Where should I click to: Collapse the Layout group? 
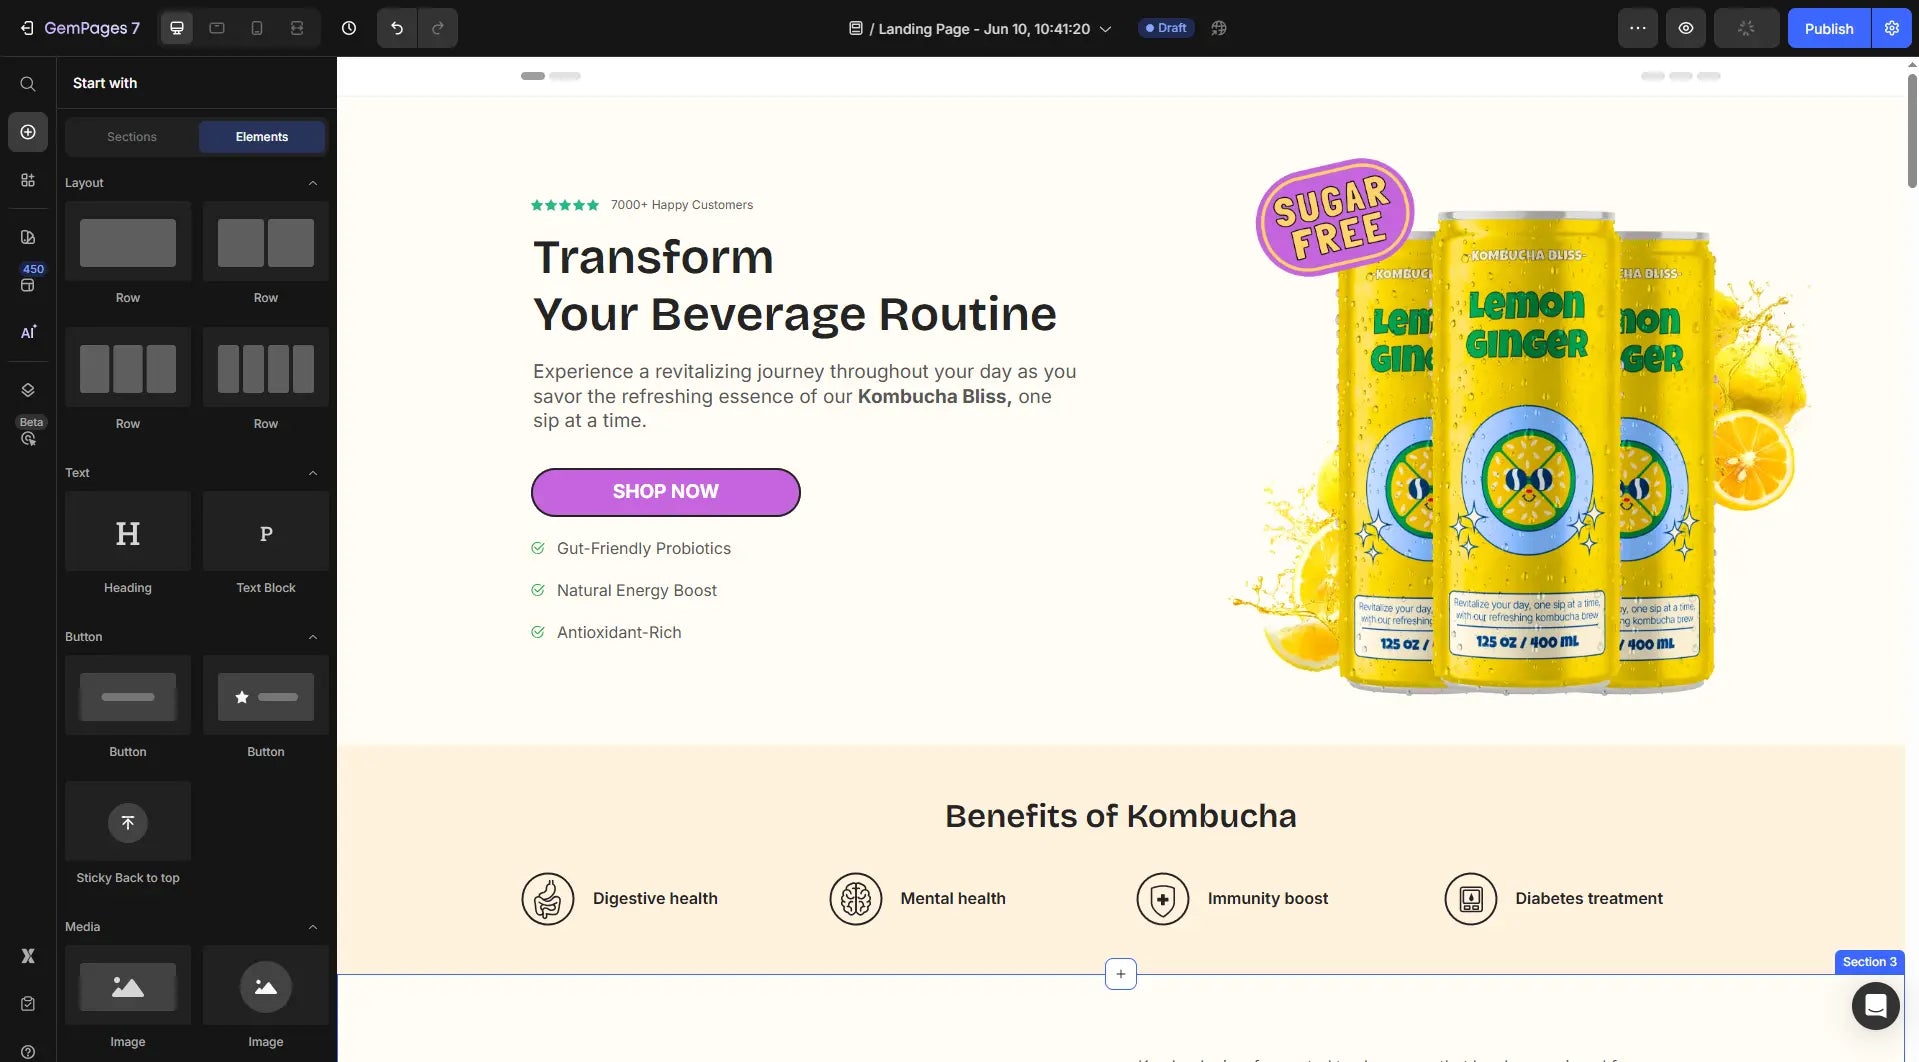pyautogui.click(x=313, y=183)
